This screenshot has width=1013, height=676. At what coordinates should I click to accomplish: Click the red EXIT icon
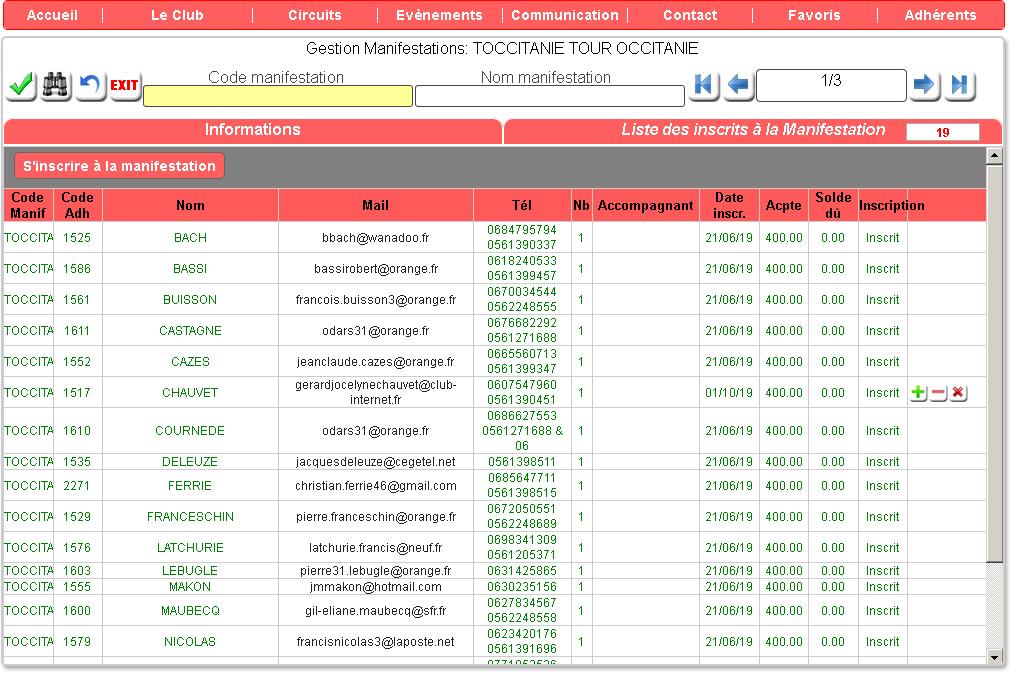pos(124,85)
